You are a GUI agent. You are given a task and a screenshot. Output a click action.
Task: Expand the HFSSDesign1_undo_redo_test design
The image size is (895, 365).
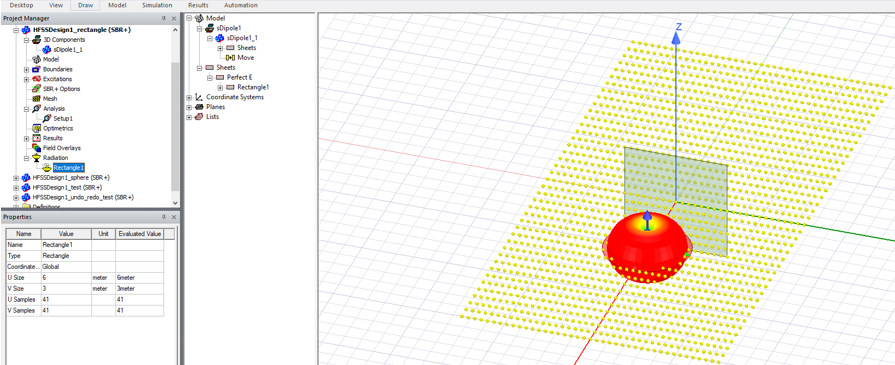[16, 197]
